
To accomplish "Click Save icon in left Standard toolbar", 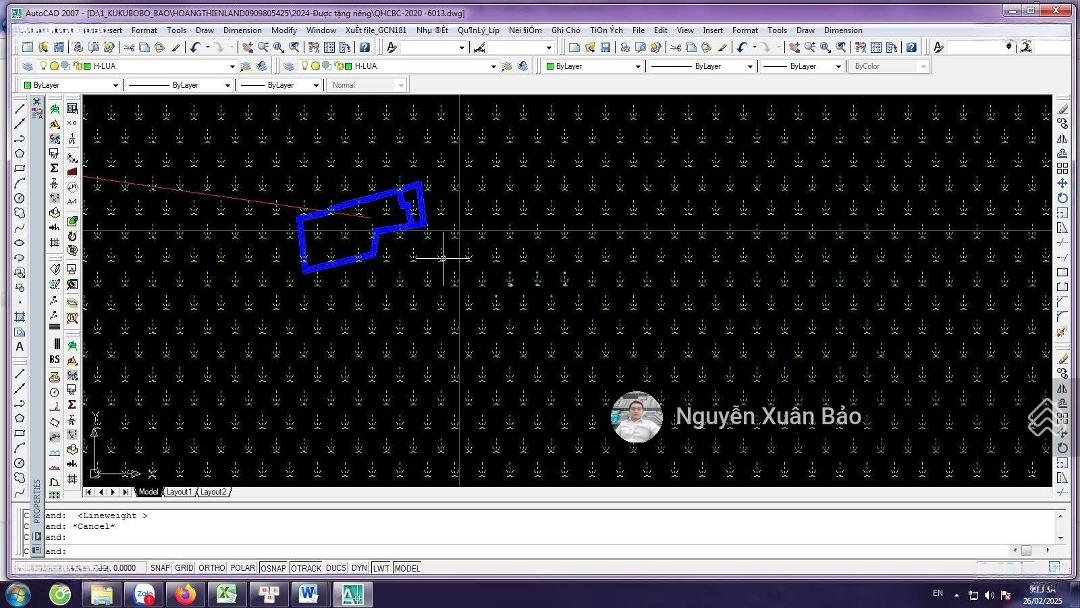I will pyautogui.click(x=59, y=48).
